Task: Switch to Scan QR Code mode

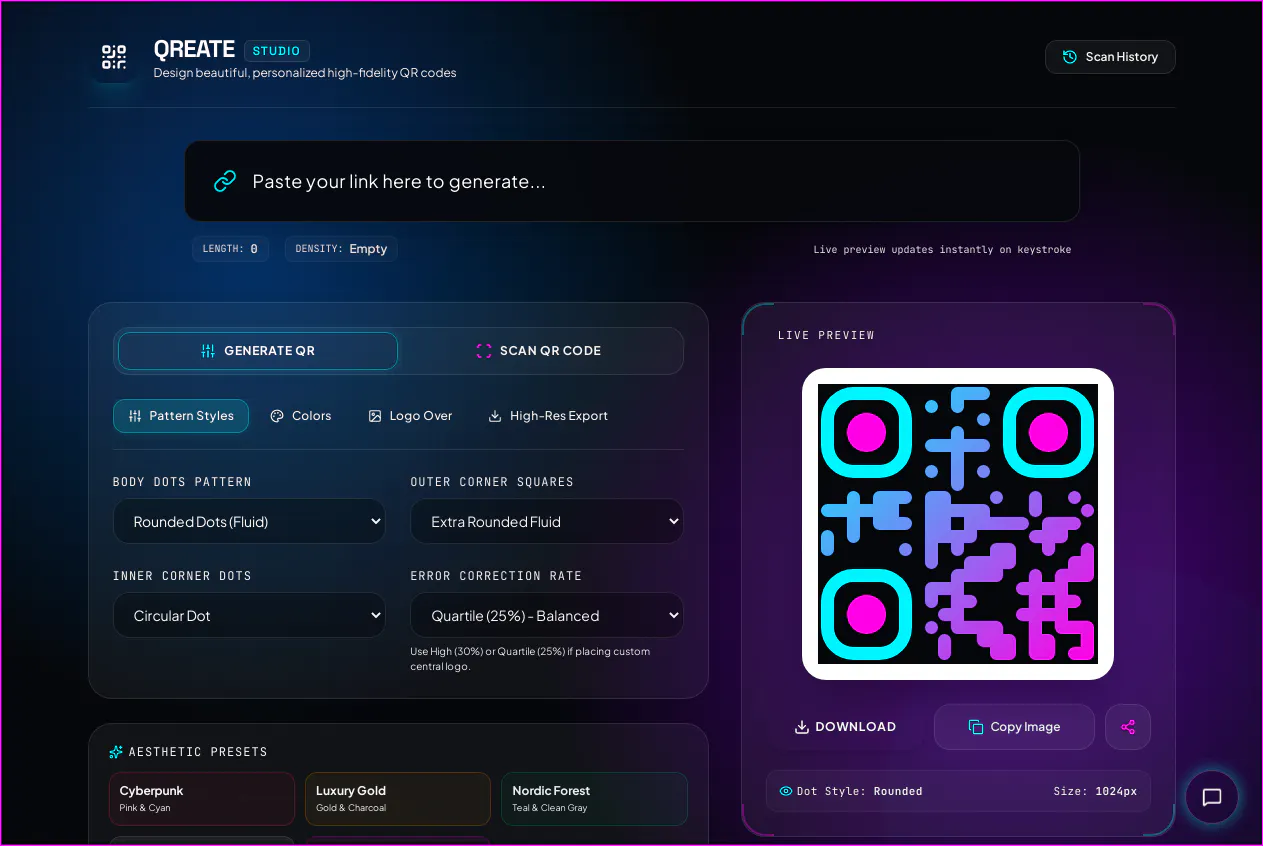Action: point(538,351)
